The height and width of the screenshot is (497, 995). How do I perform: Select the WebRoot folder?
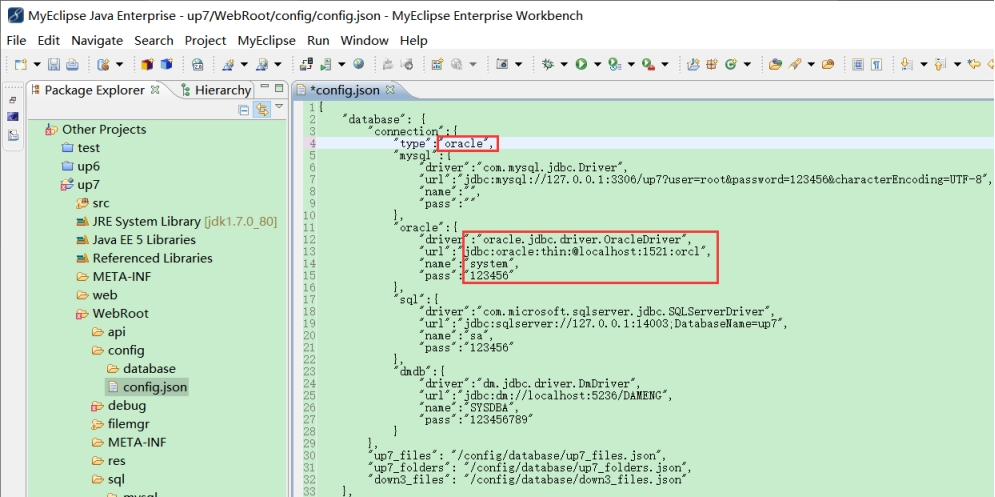pos(121,314)
